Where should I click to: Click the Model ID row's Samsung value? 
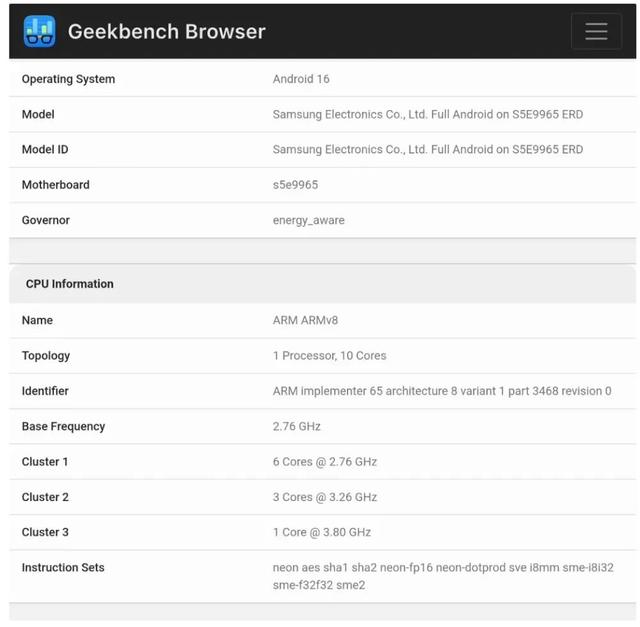point(427,150)
